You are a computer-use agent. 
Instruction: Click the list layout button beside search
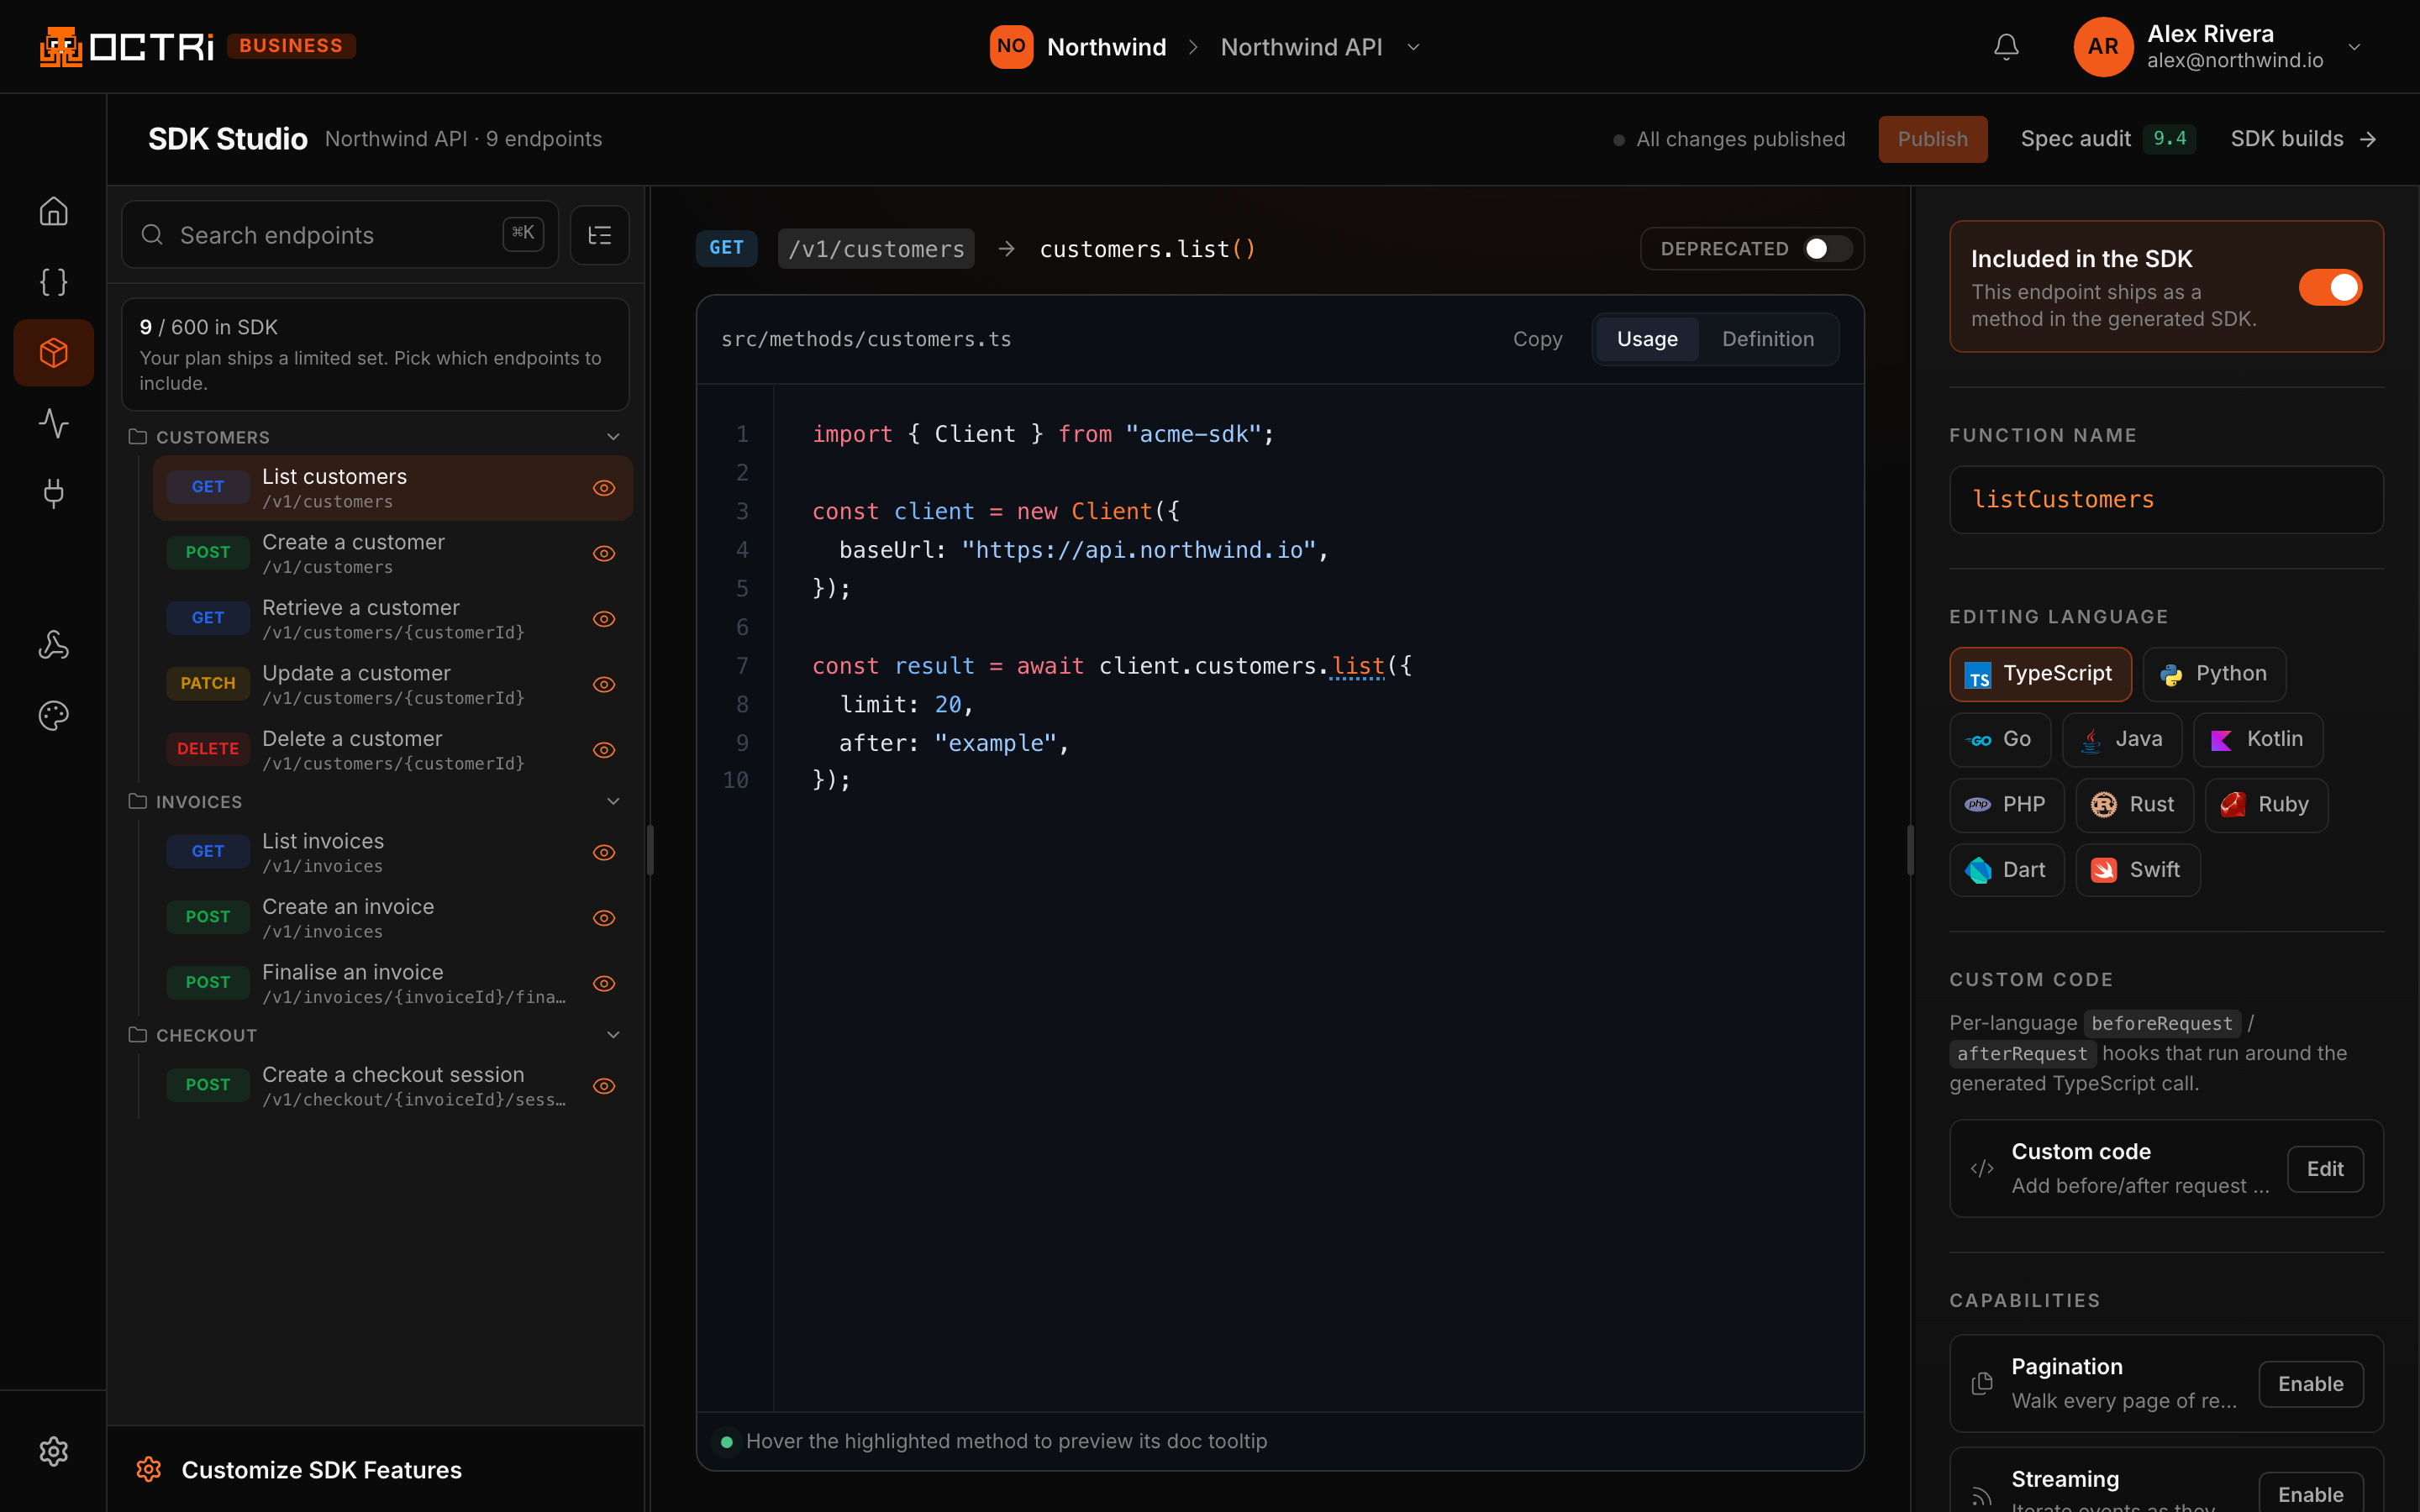[599, 235]
